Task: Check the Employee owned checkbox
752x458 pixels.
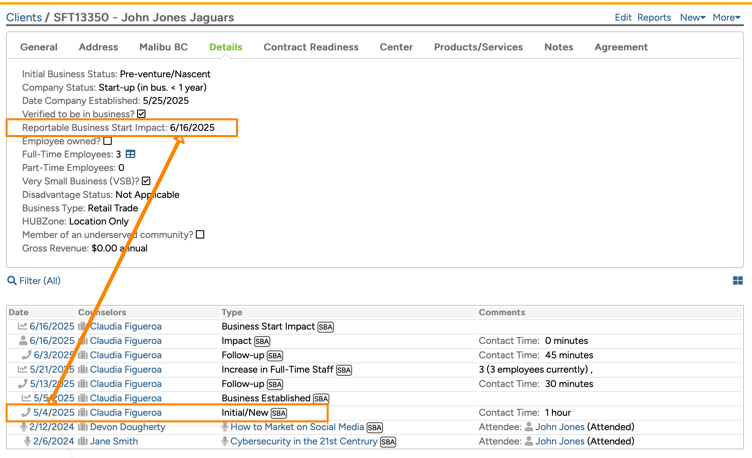Action: pyautogui.click(x=108, y=141)
